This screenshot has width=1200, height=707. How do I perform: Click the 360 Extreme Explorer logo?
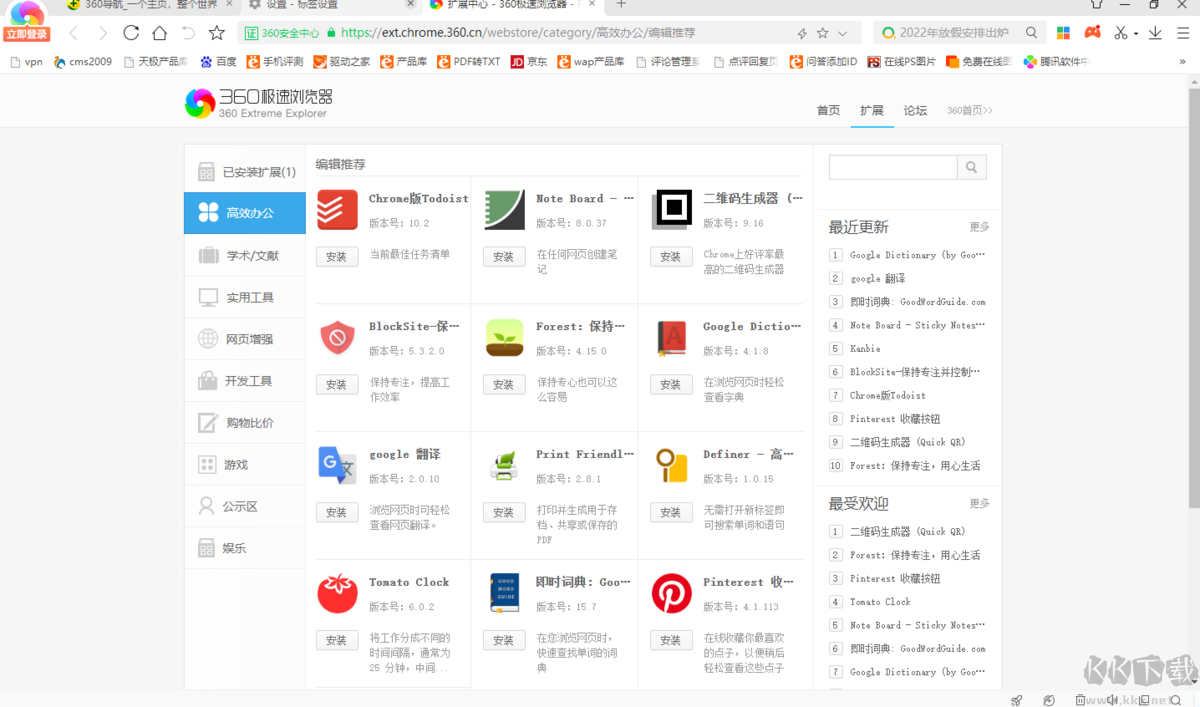[258, 103]
